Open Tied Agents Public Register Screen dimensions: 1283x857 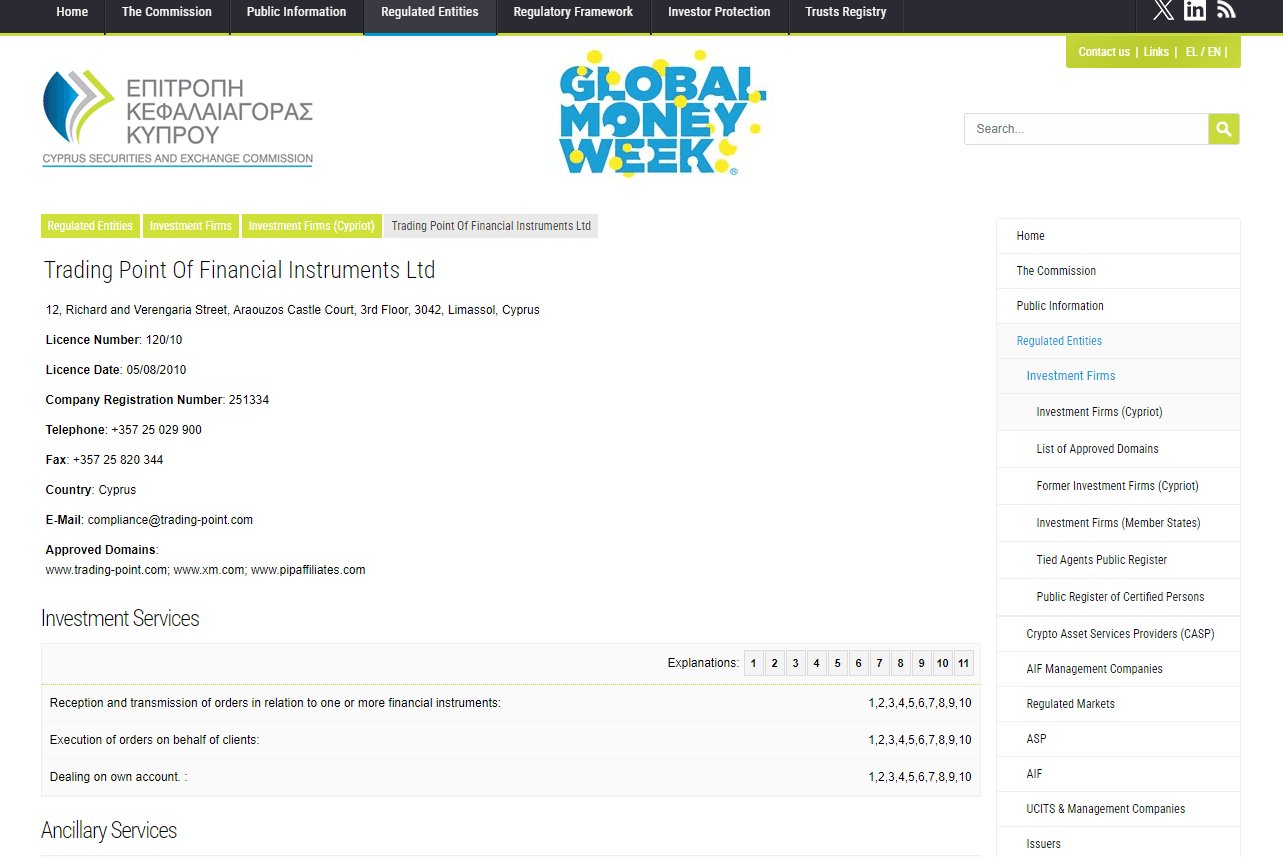1118,560
